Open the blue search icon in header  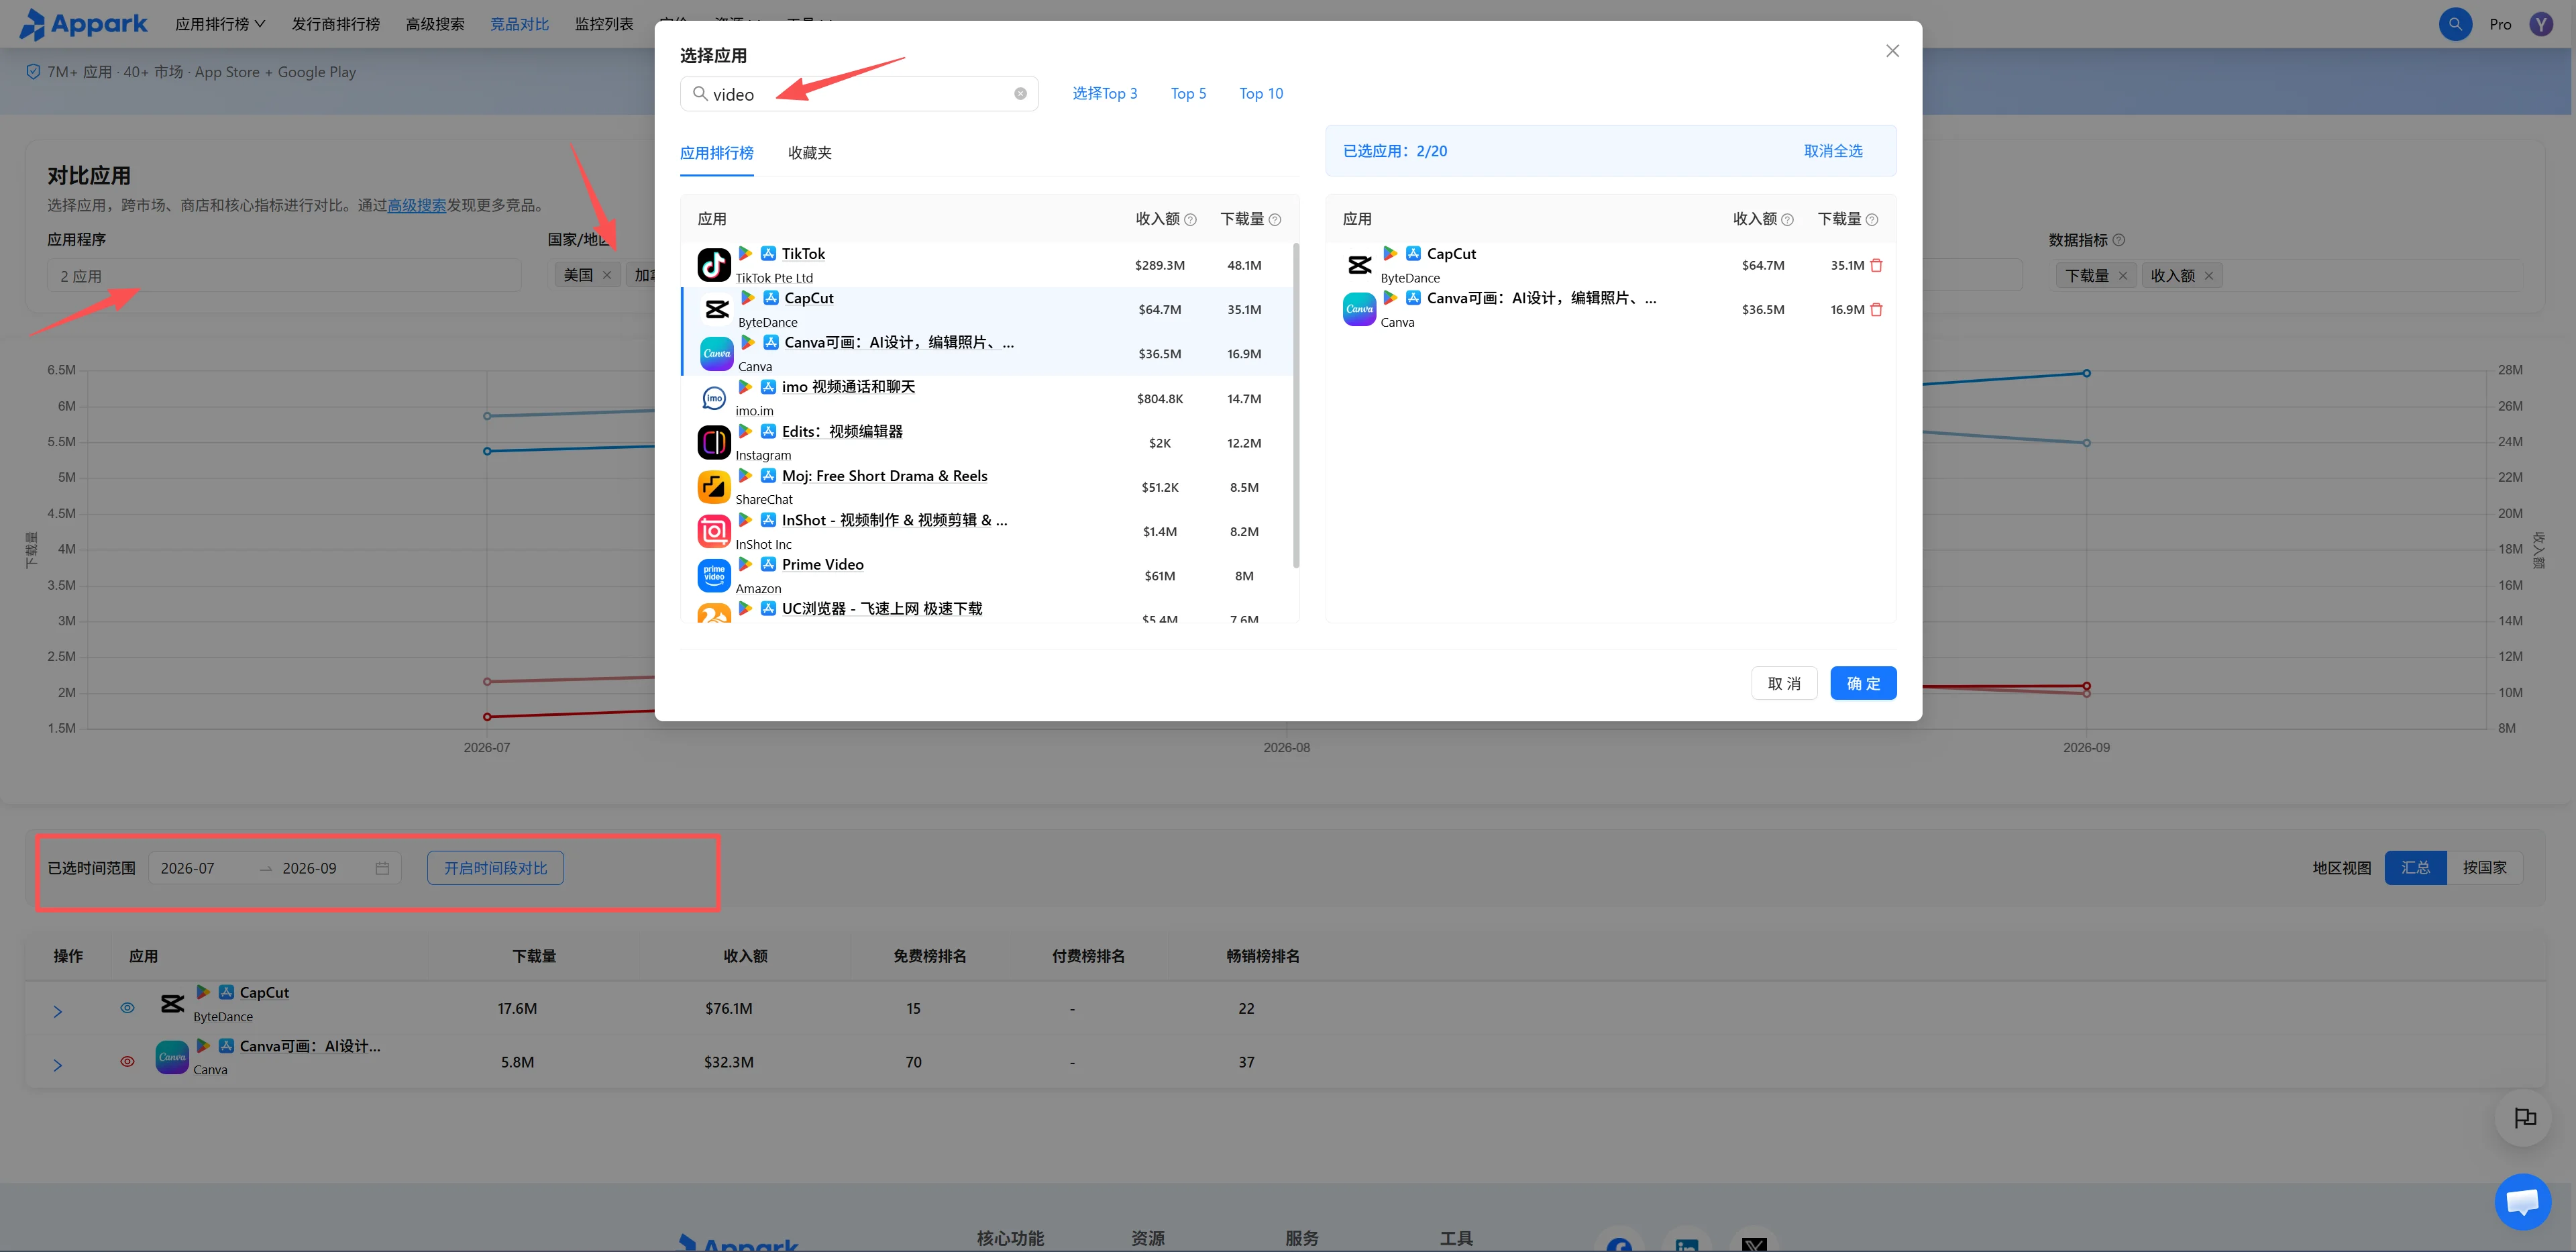pyautogui.click(x=2455, y=24)
